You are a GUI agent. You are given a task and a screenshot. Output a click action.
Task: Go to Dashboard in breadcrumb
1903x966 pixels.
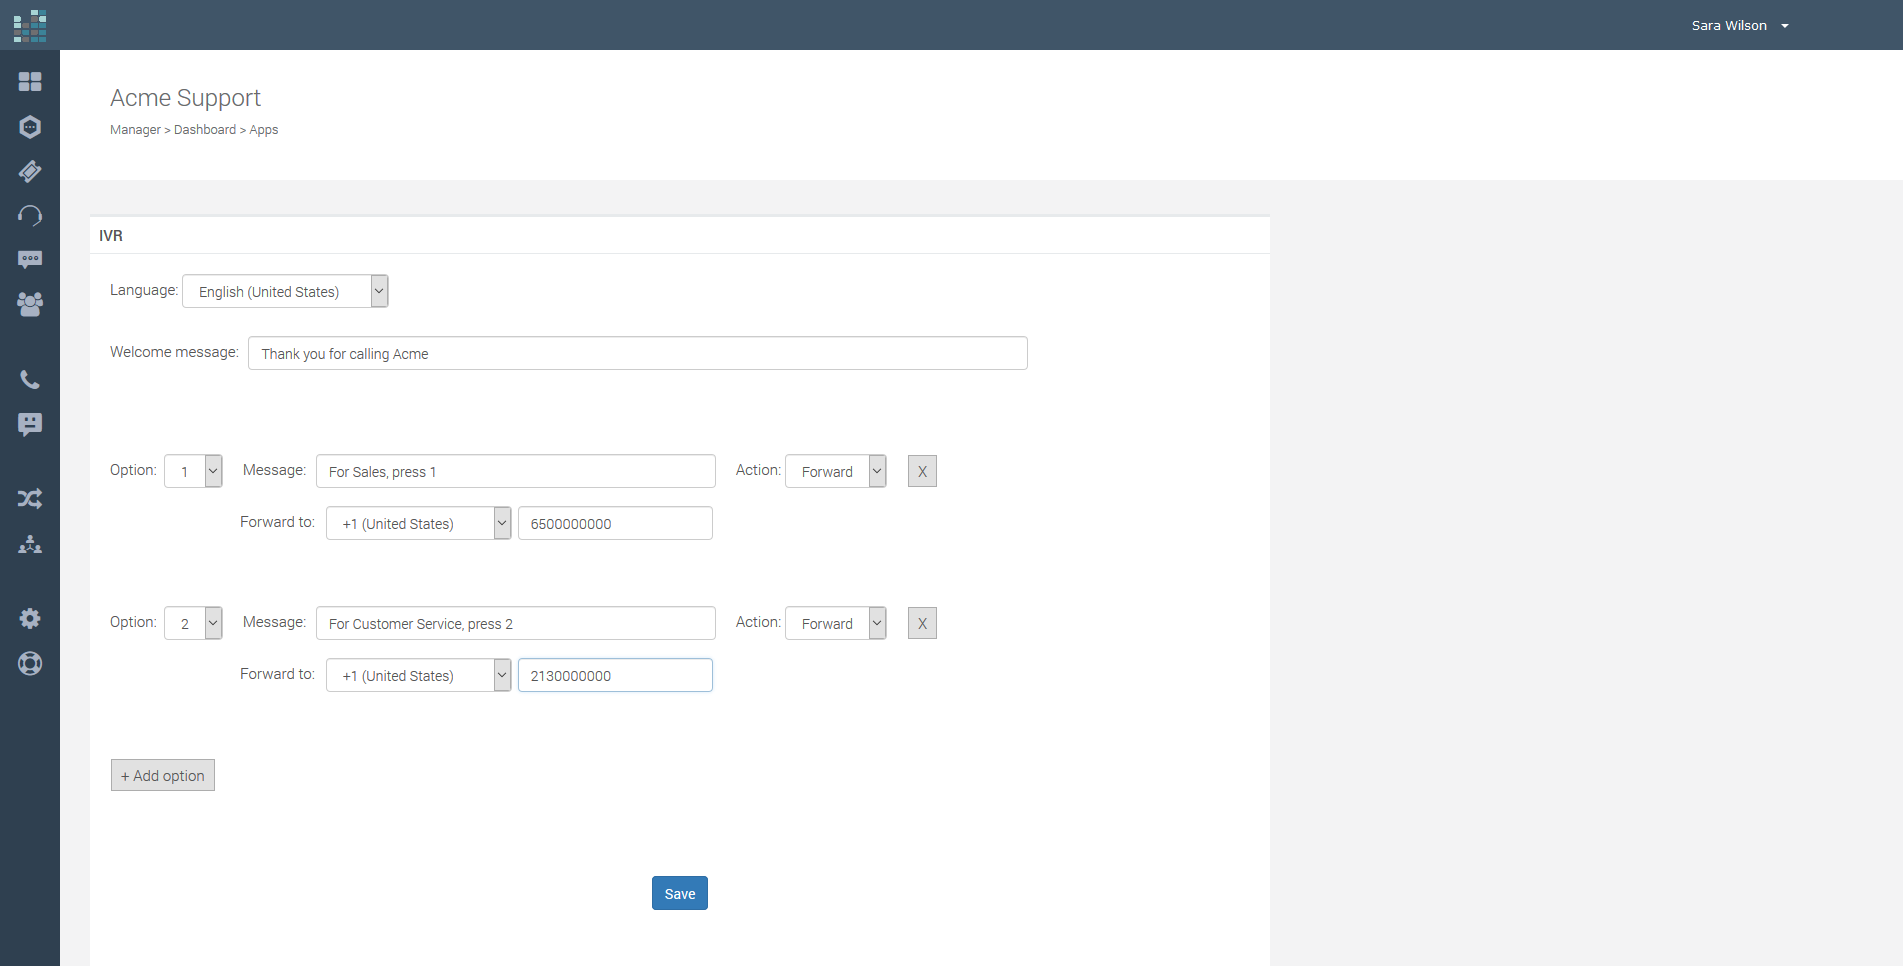click(x=205, y=130)
